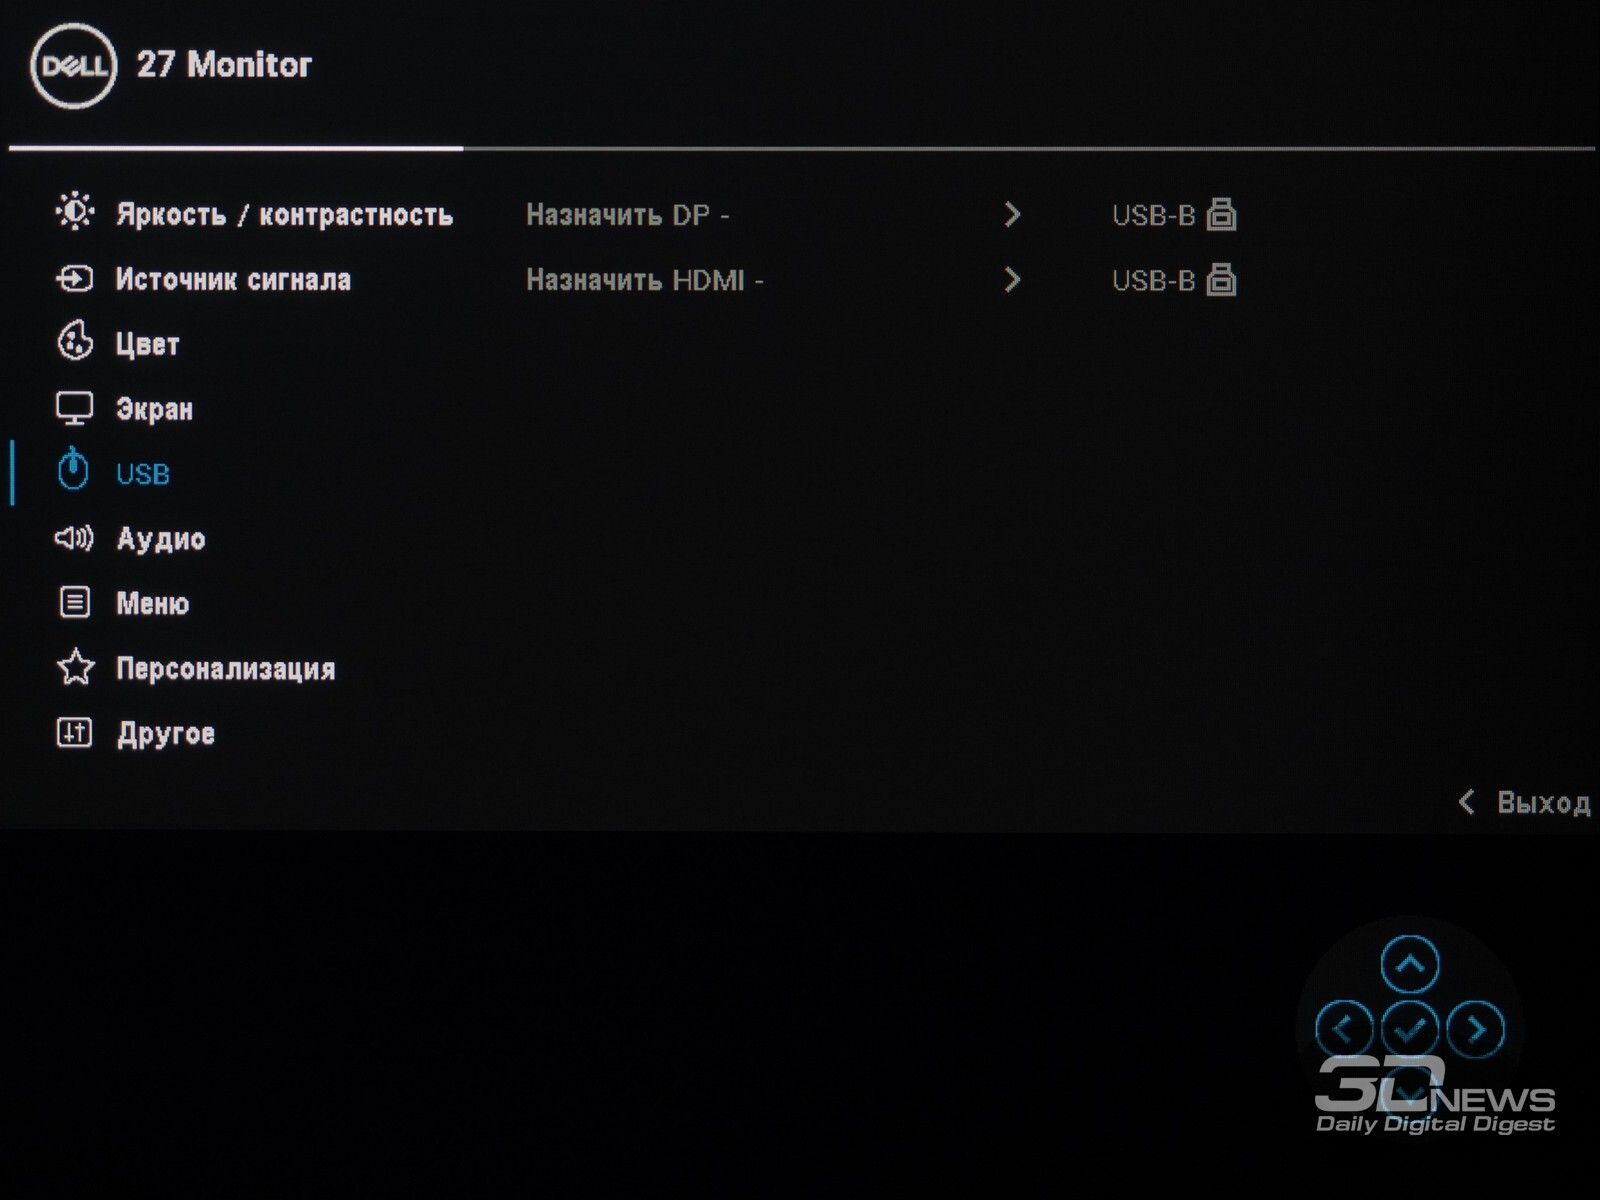The image size is (1600, 1200).
Task: Click the personalization star icon
Action: tap(75, 667)
